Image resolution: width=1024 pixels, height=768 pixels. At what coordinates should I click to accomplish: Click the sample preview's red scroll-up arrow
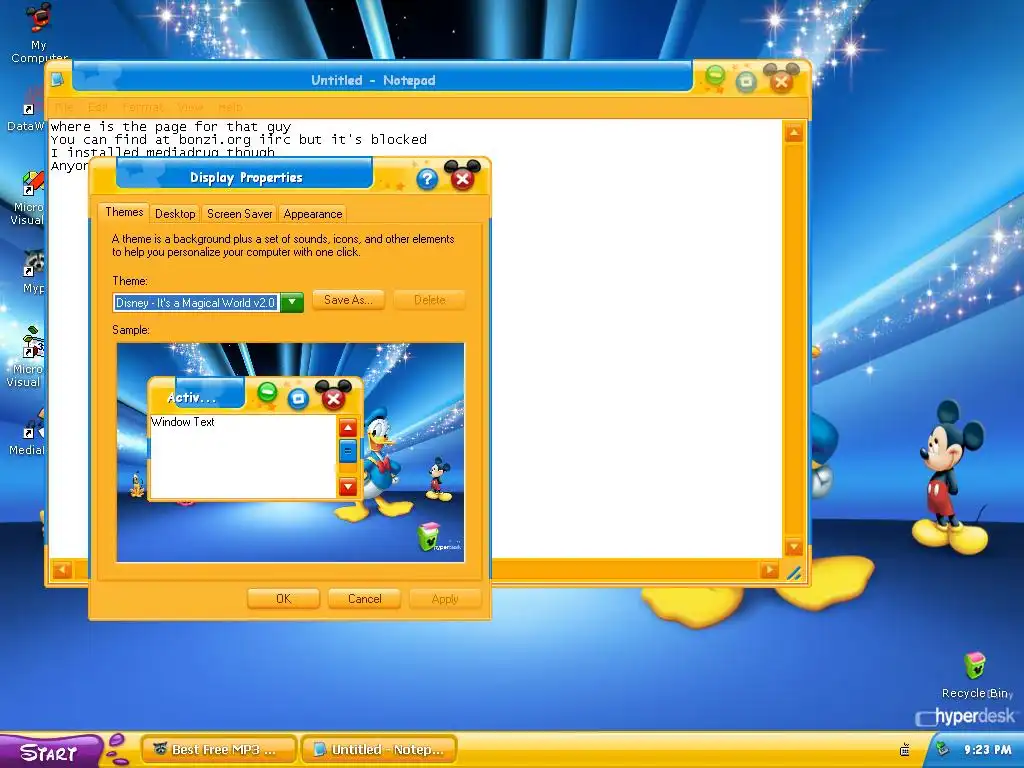click(348, 428)
